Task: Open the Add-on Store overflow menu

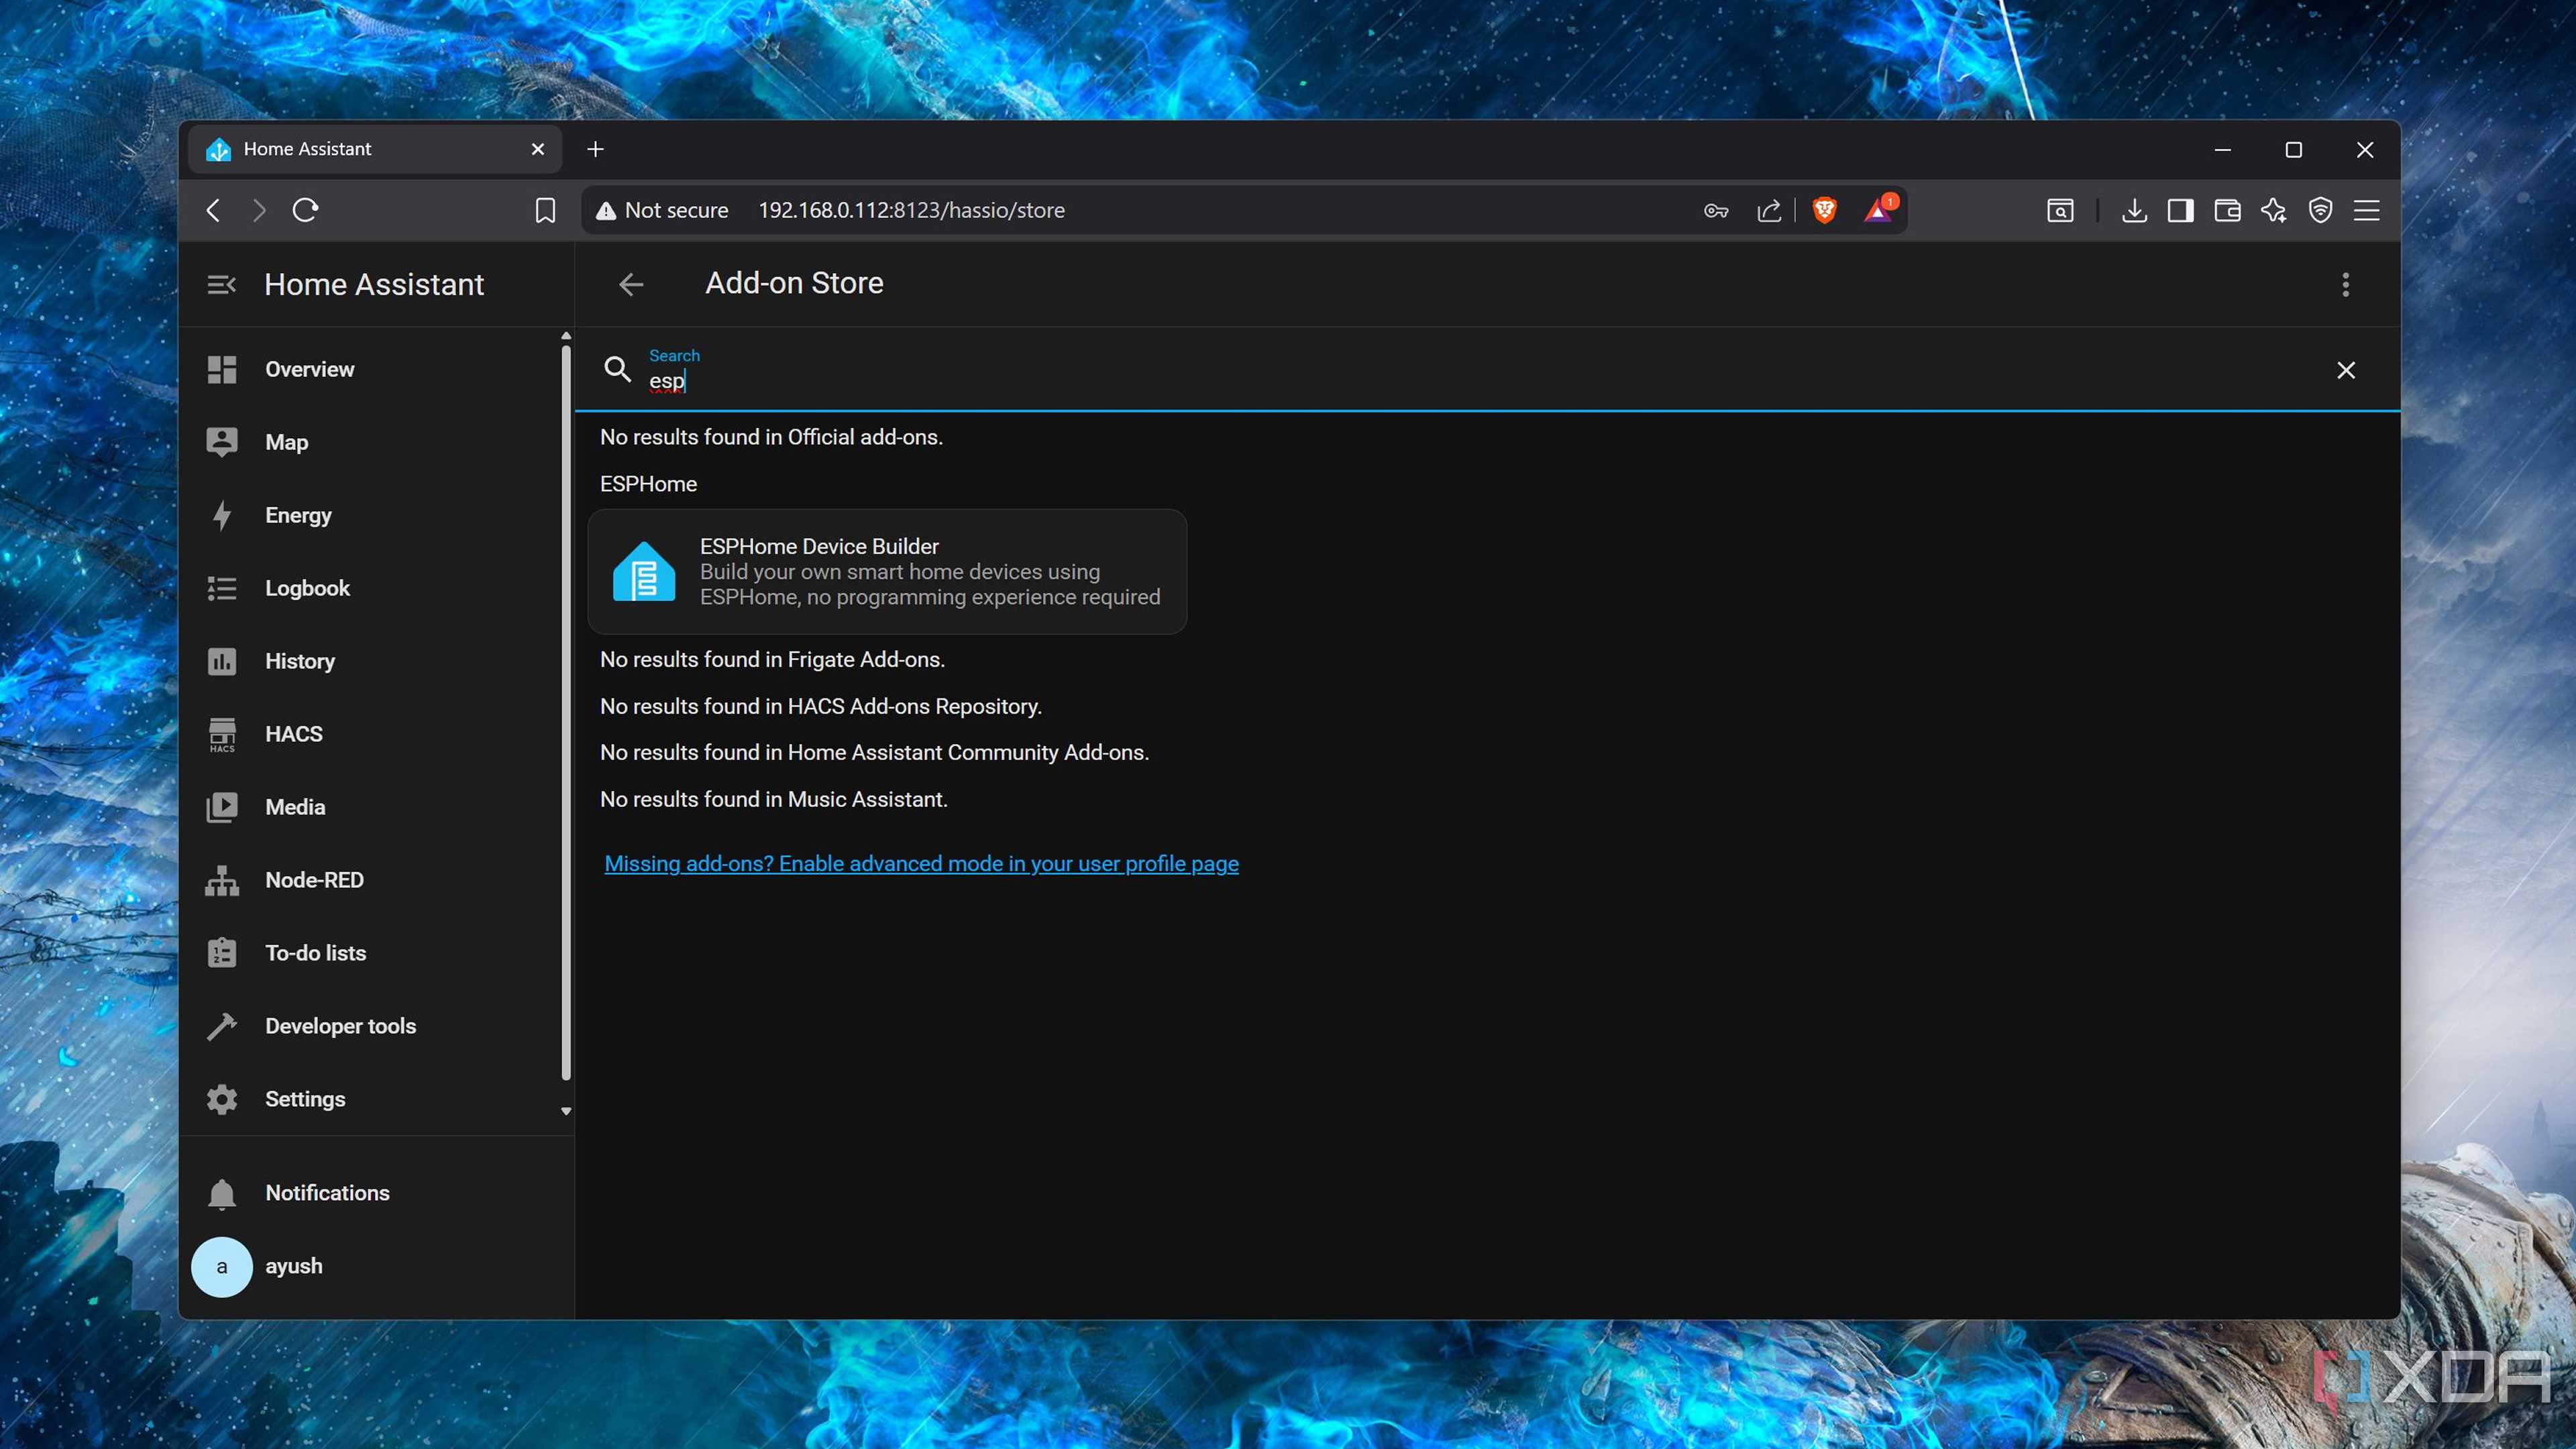Action: tap(2346, 285)
